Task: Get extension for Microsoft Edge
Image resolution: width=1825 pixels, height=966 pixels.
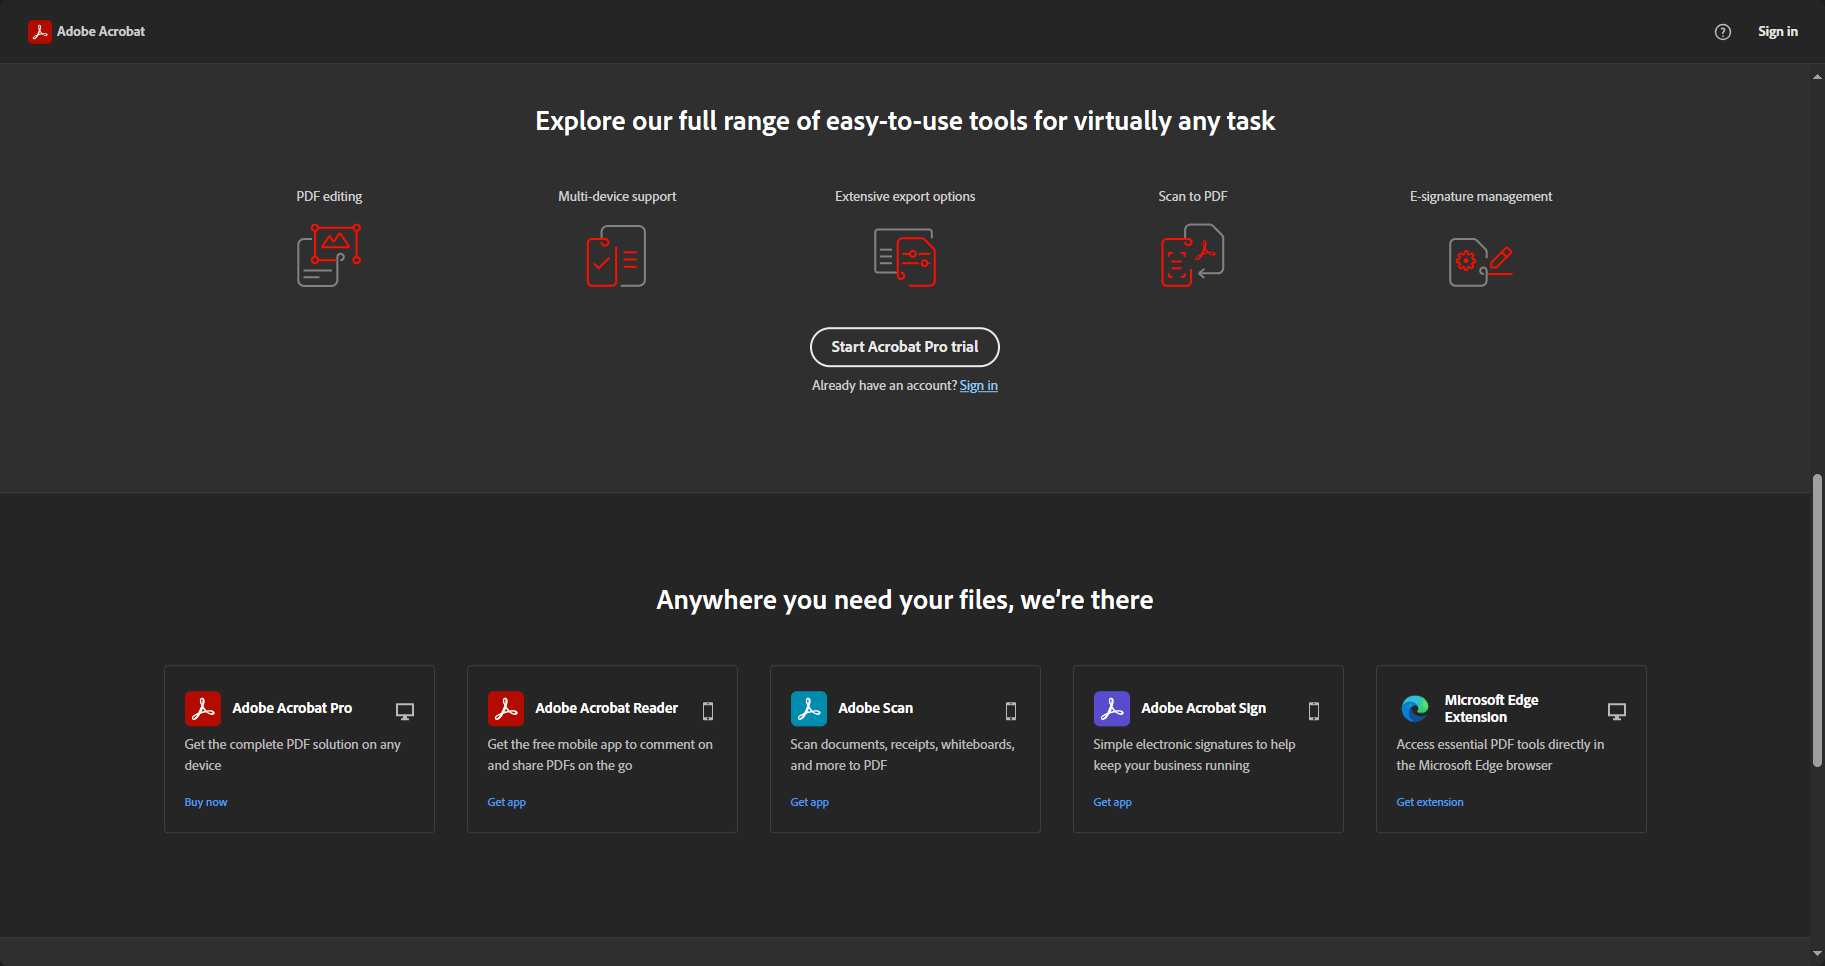Action: pos(1430,802)
